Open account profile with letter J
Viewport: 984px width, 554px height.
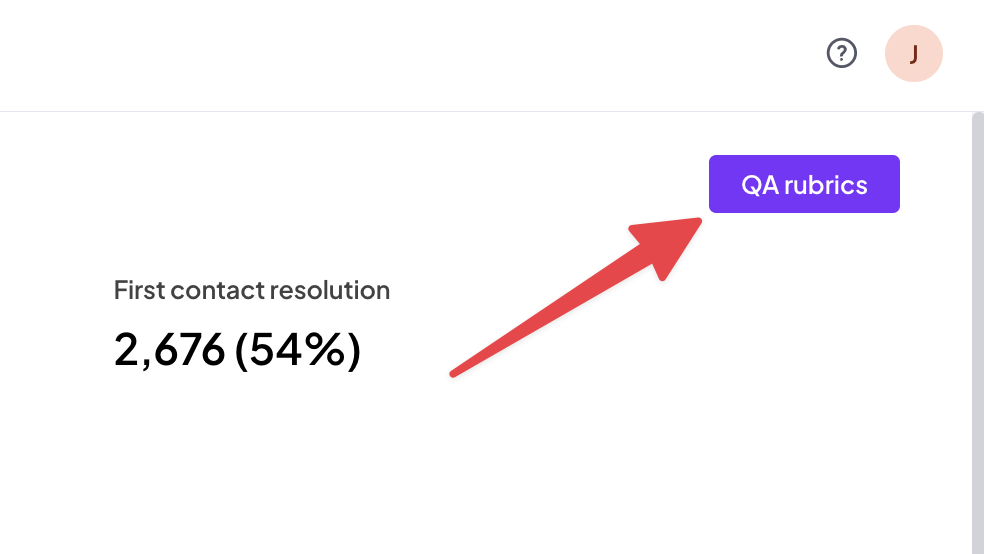point(914,53)
